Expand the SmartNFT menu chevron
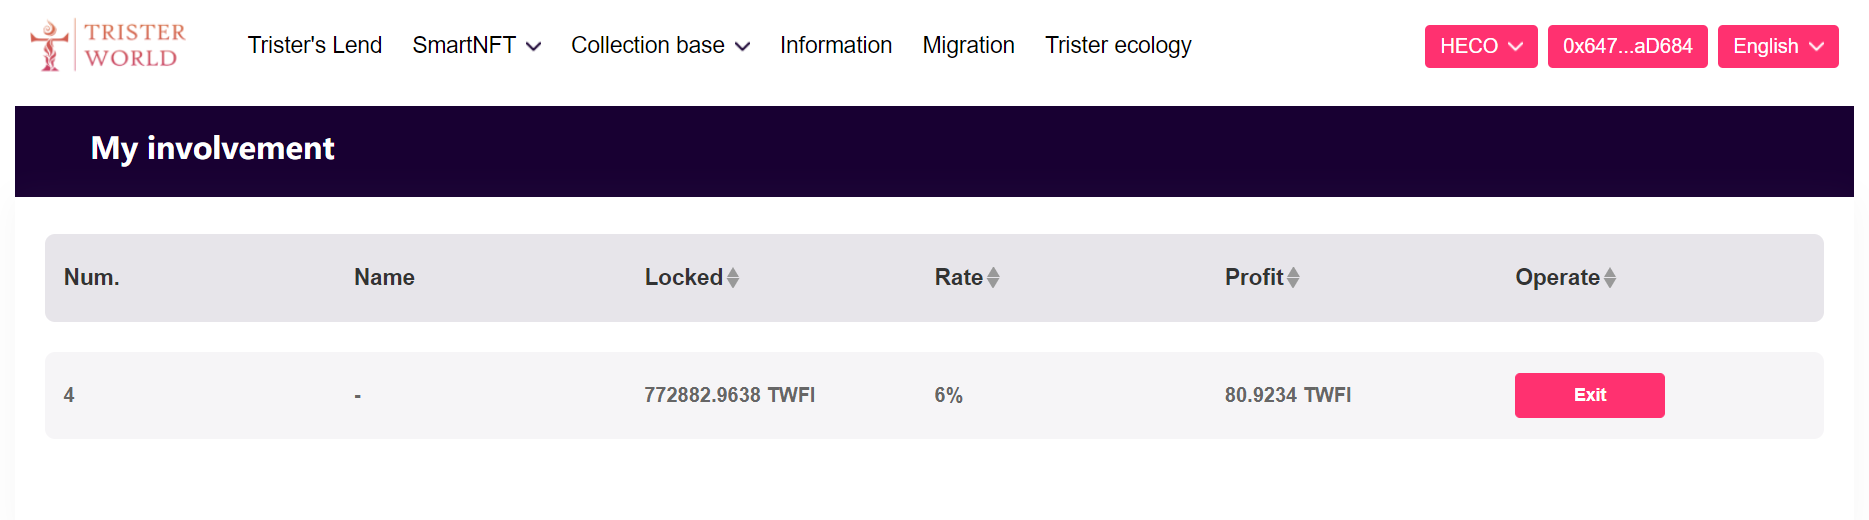The height and width of the screenshot is (520, 1869). click(534, 47)
